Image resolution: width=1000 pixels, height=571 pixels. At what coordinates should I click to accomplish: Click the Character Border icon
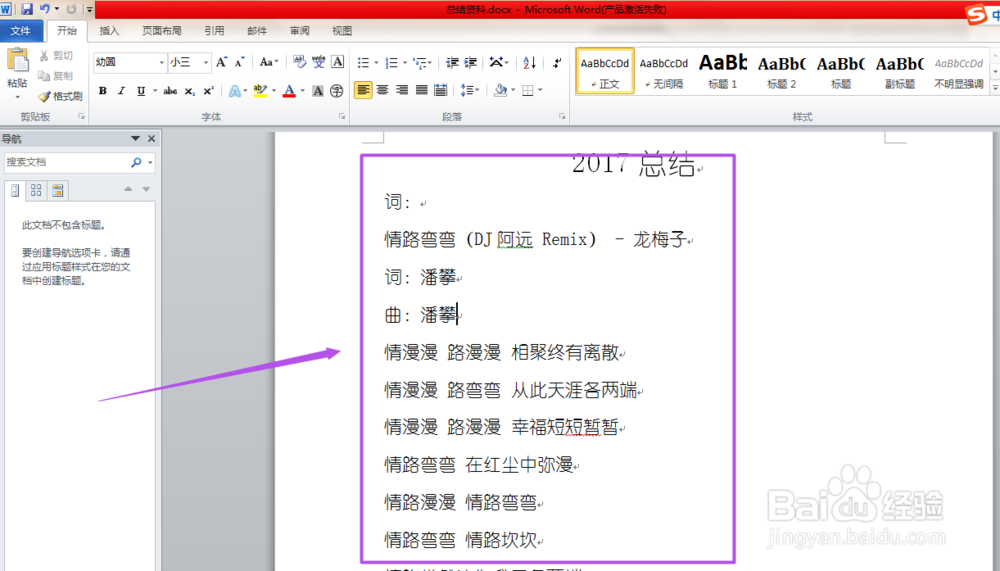338,62
